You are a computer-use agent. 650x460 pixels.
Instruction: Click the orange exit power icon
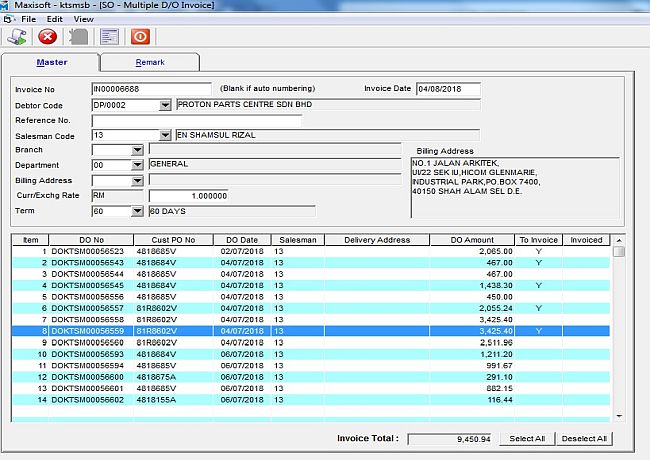[139, 36]
